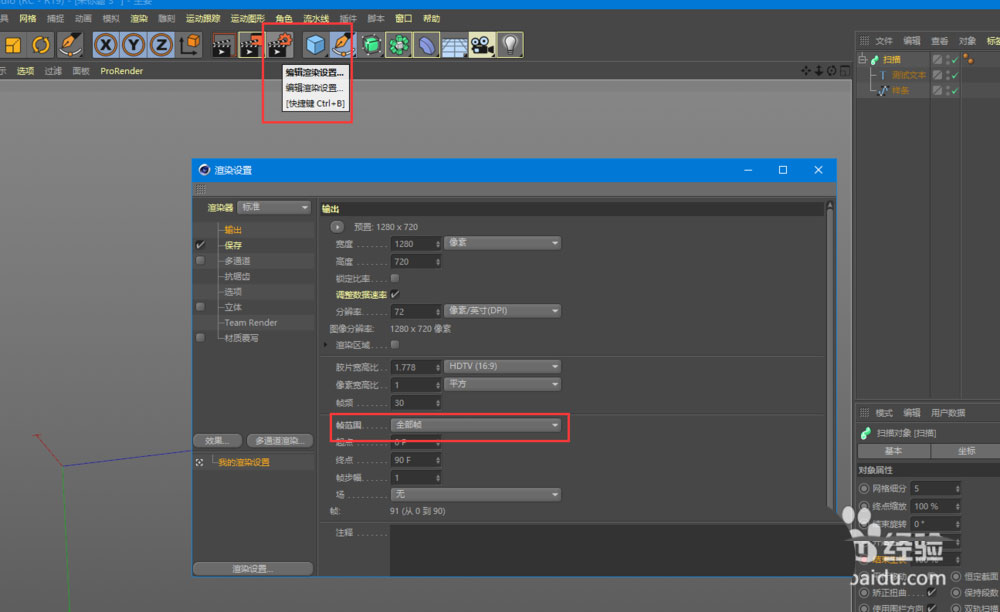
Task: Open the 像素/英寸(DPI) resolution unit dropdown
Action: [503, 310]
